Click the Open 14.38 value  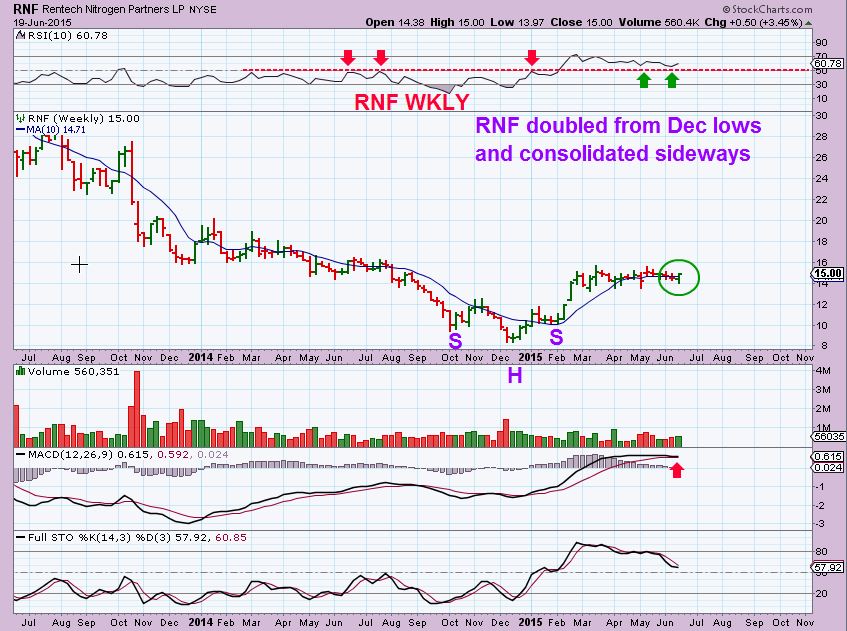tap(395, 23)
